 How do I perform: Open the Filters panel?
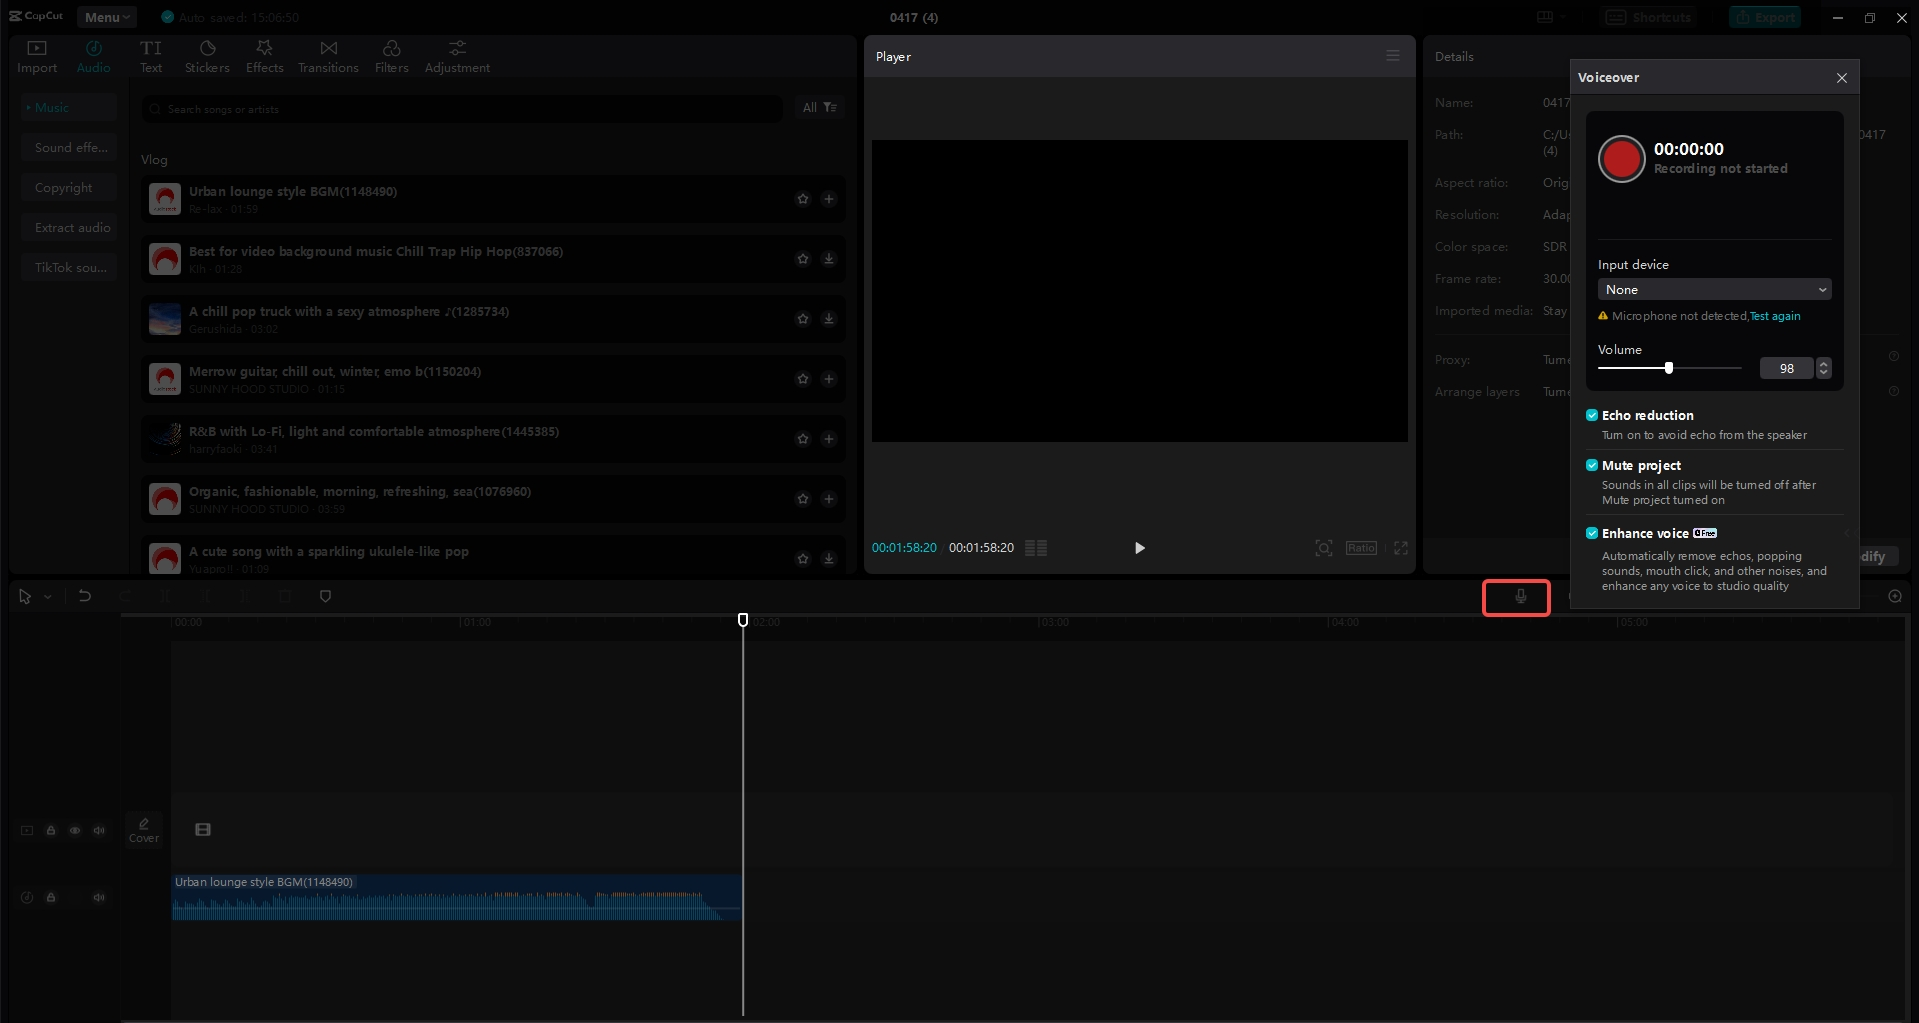pyautogui.click(x=391, y=55)
